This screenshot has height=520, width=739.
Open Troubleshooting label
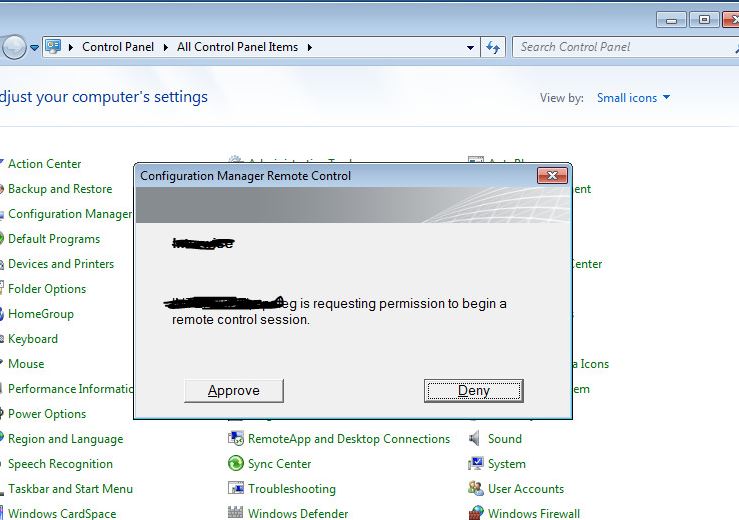[292, 488]
